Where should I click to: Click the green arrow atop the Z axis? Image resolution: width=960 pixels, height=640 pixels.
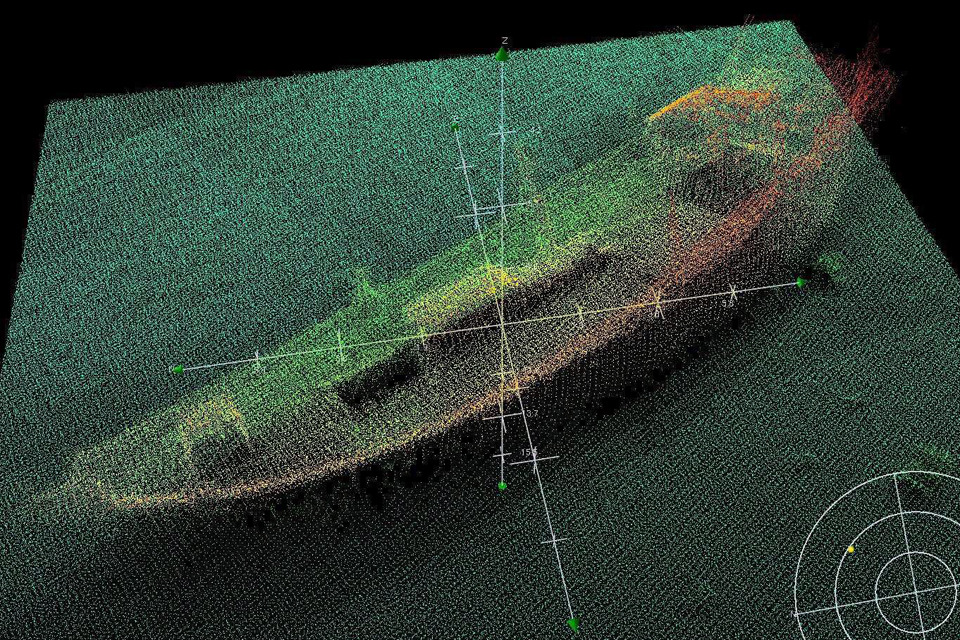pos(504,53)
